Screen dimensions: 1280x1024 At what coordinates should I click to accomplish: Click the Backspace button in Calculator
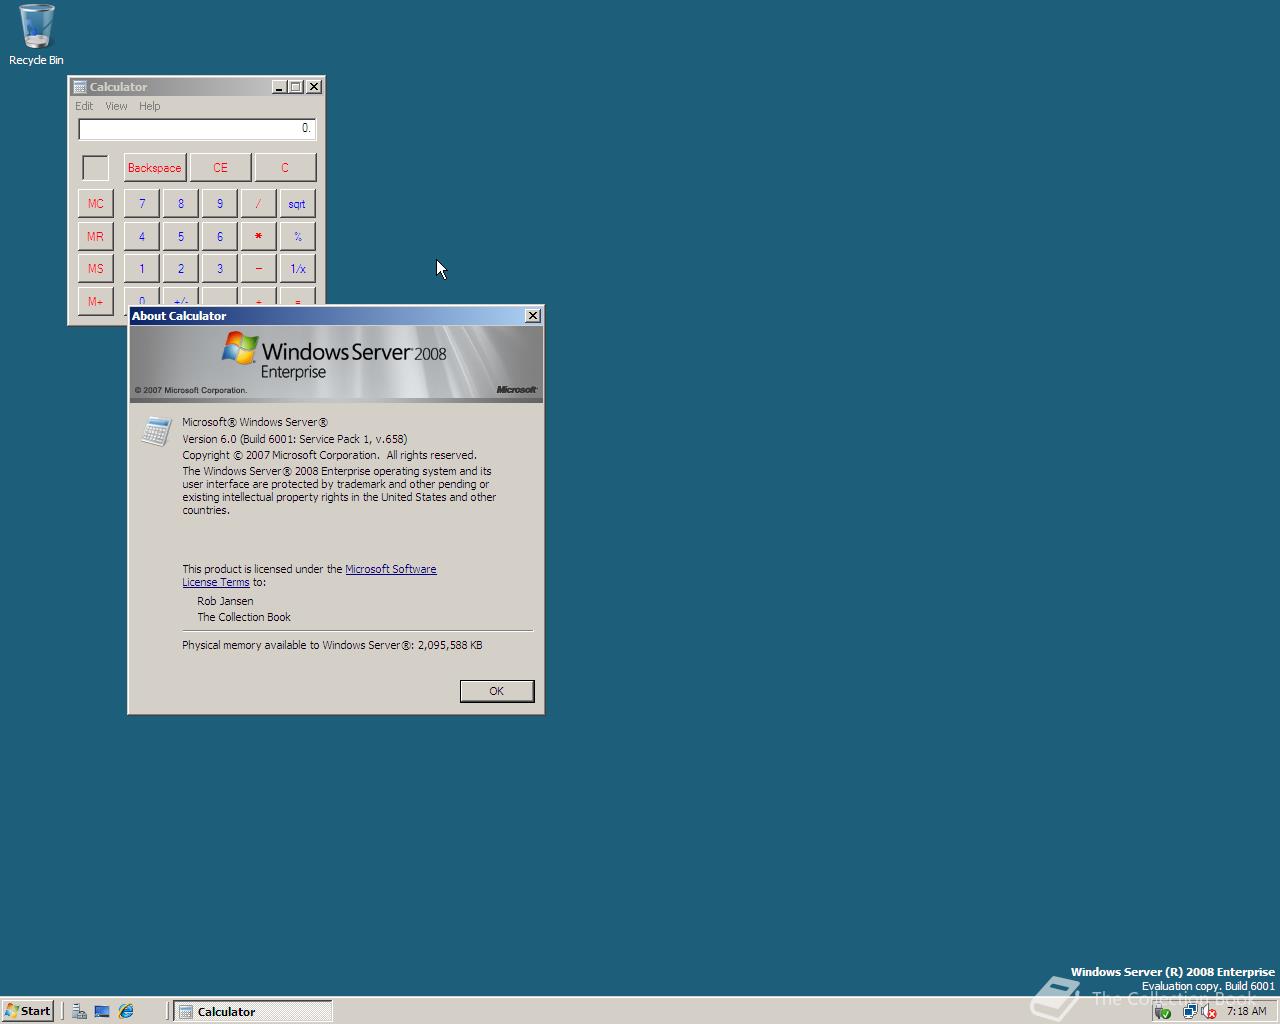tap(155, 168)
